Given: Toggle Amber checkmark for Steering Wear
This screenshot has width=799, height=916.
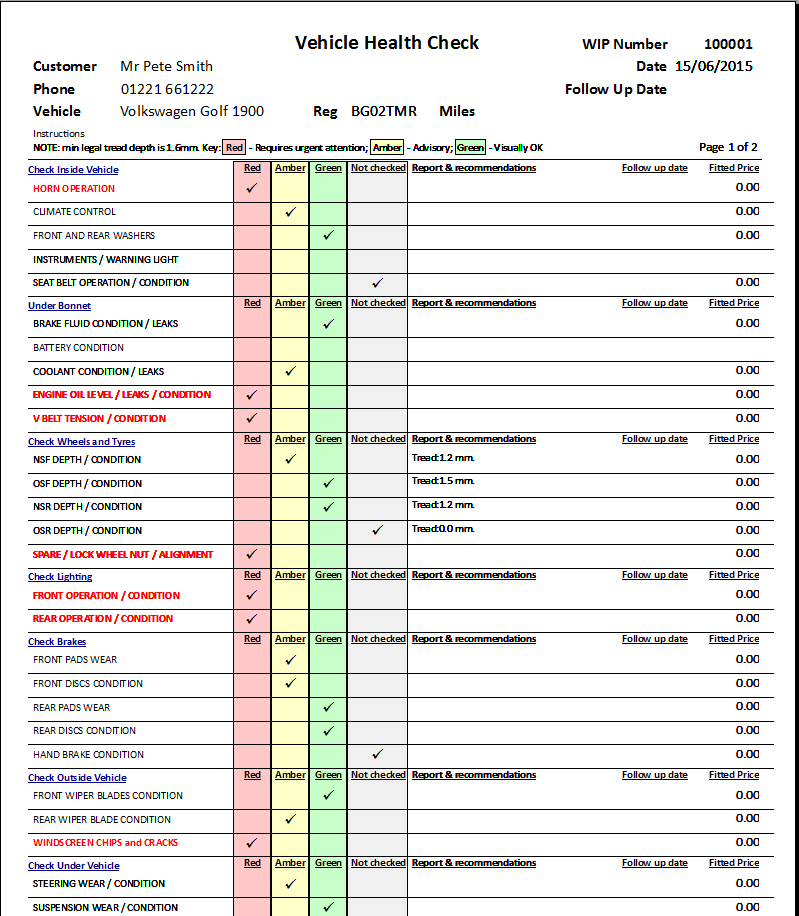Looking at the screenshot, I should pyautogui.click(x=290, y=884).
